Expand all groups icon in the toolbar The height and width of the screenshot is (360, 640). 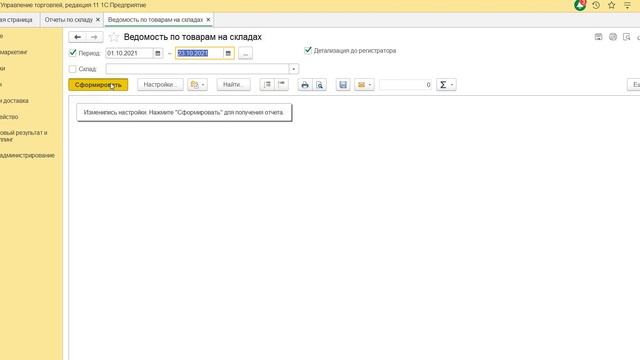click(267, 84)
